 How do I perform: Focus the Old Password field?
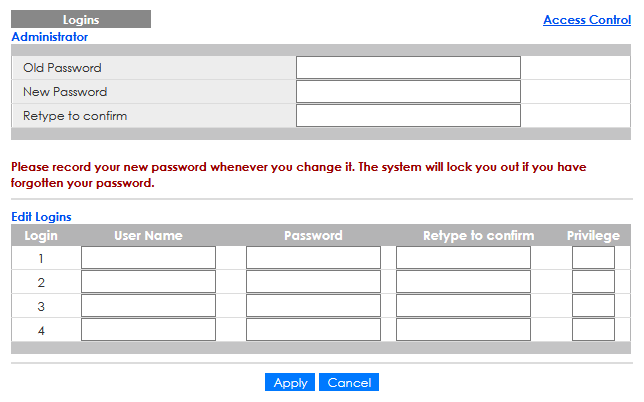tap(408, 68)
